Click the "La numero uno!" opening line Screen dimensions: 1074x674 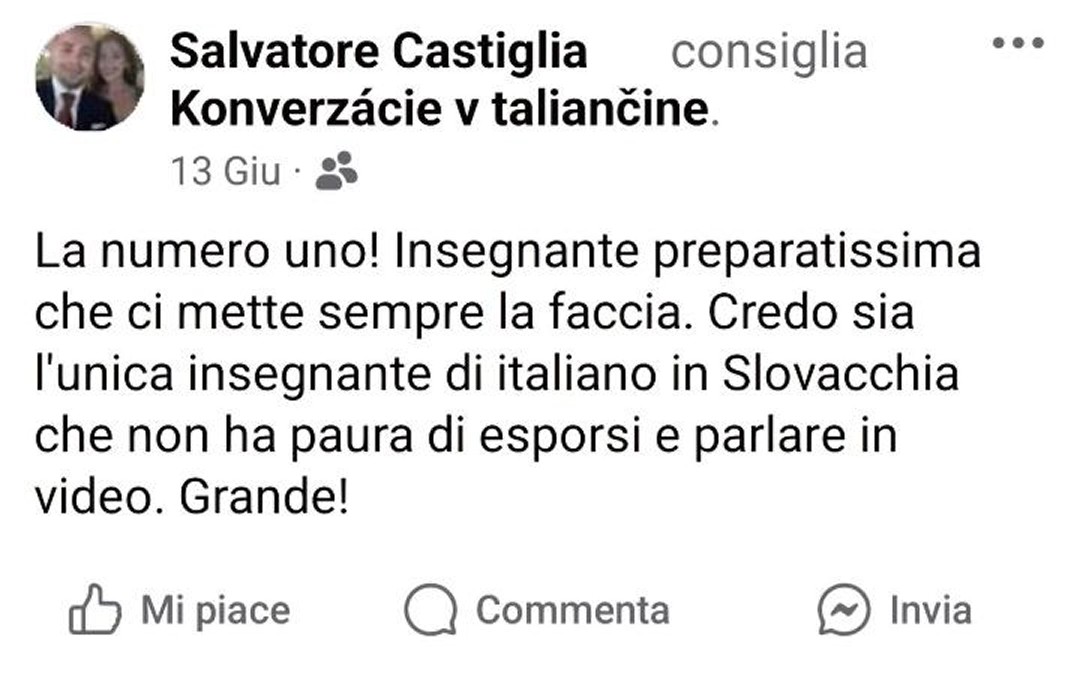(208, 251)
